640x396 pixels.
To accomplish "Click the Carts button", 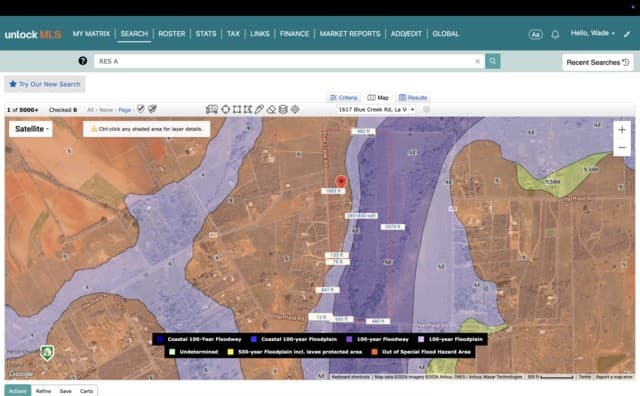I will click(86, 391).
